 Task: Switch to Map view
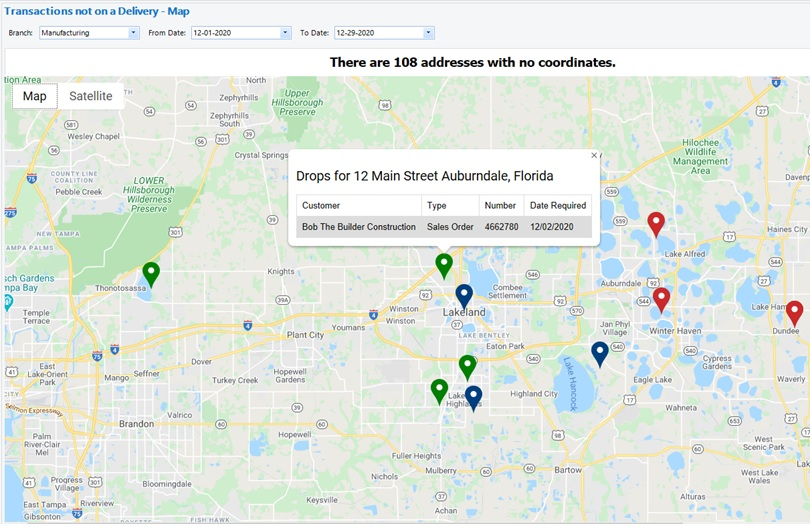click(35, 96)
